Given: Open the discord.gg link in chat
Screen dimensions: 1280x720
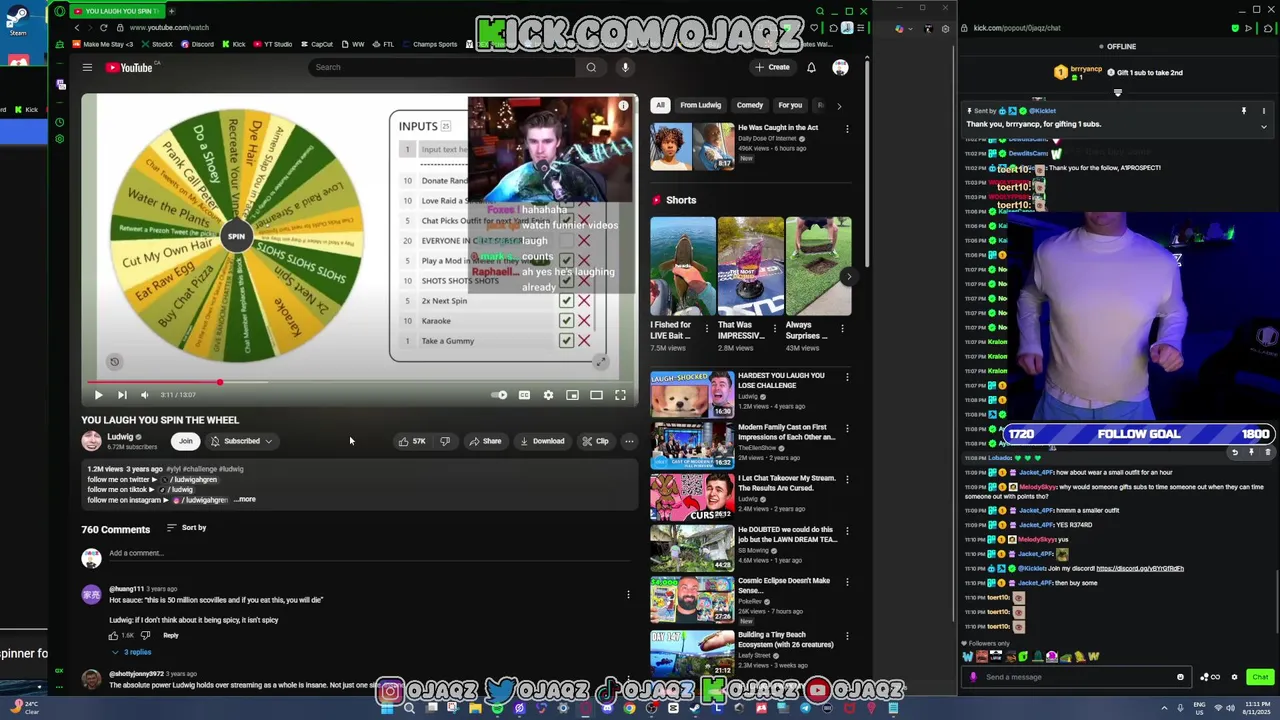Looking at the screenshot, I should 1140,568.
